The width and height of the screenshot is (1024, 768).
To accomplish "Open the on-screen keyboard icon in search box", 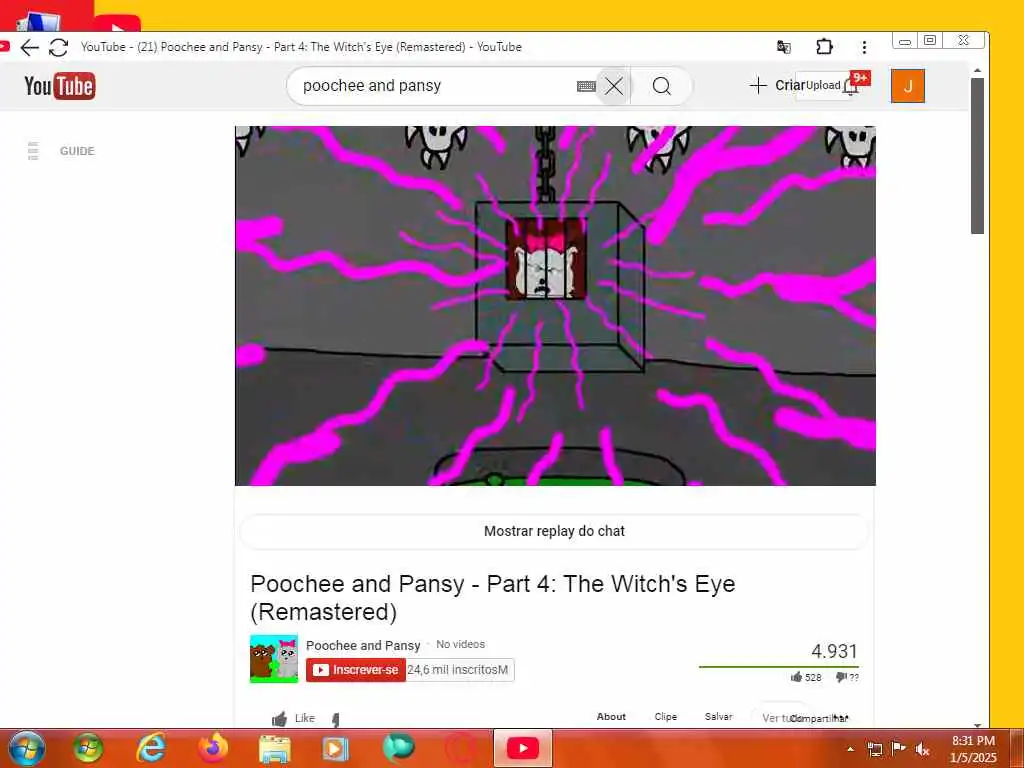I will (586, 86).
